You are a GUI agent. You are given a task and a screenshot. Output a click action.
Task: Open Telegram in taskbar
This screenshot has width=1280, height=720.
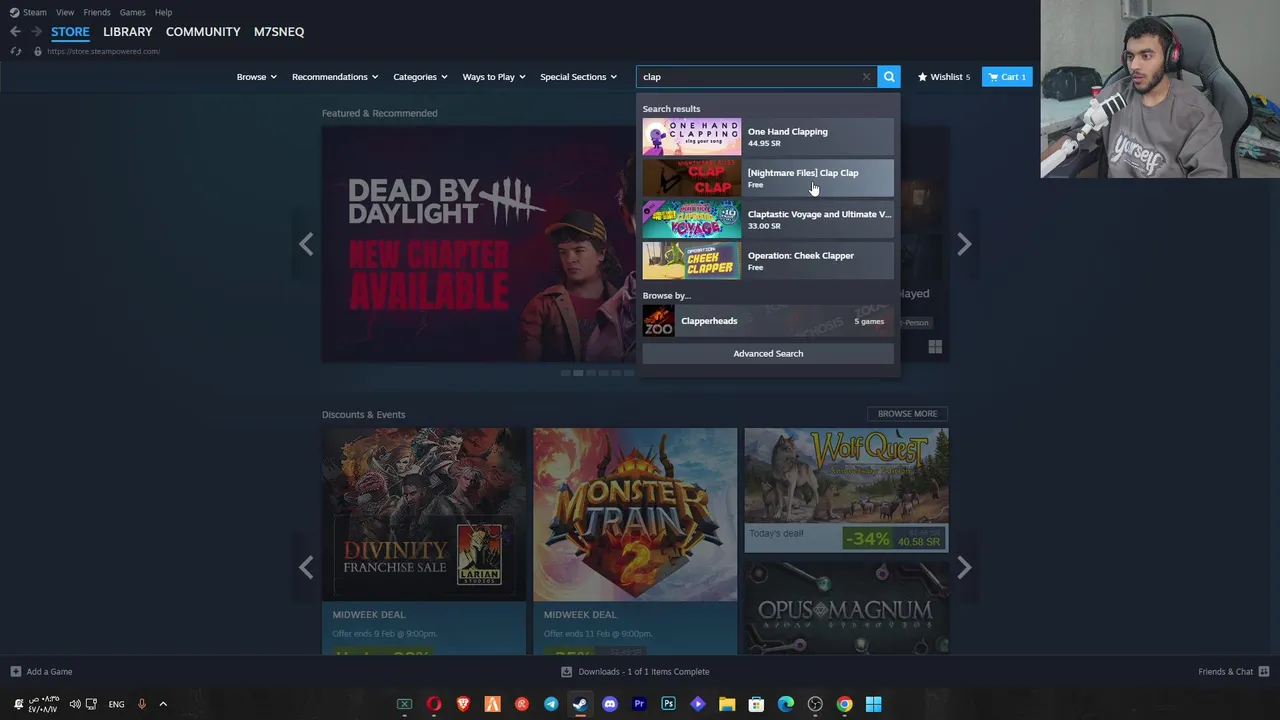pos(551,704)
